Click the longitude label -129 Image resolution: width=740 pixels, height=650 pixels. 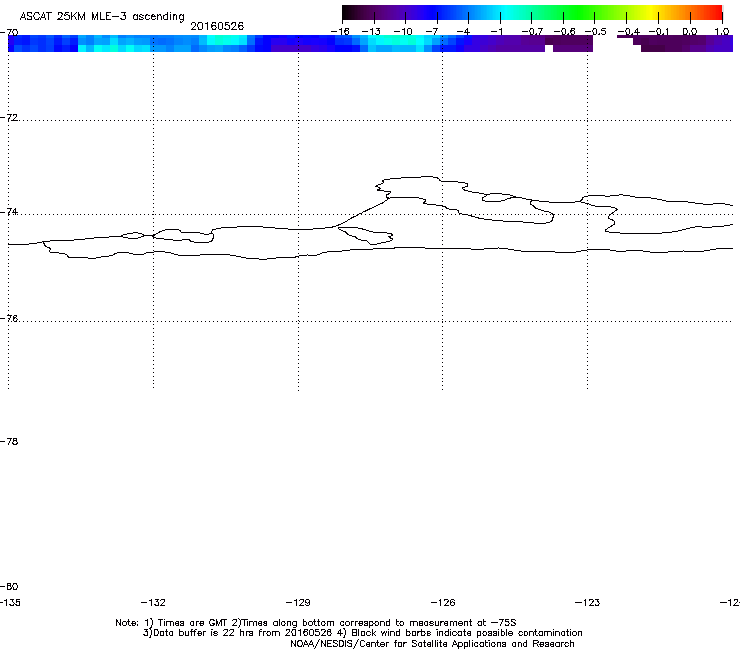click(298, 602)
